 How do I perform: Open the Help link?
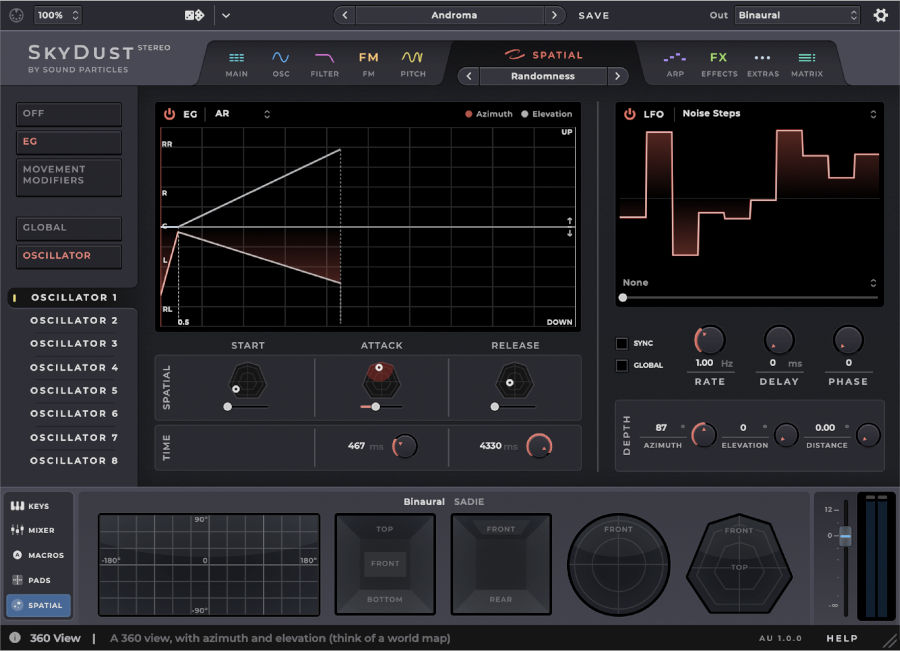(842, 637)
